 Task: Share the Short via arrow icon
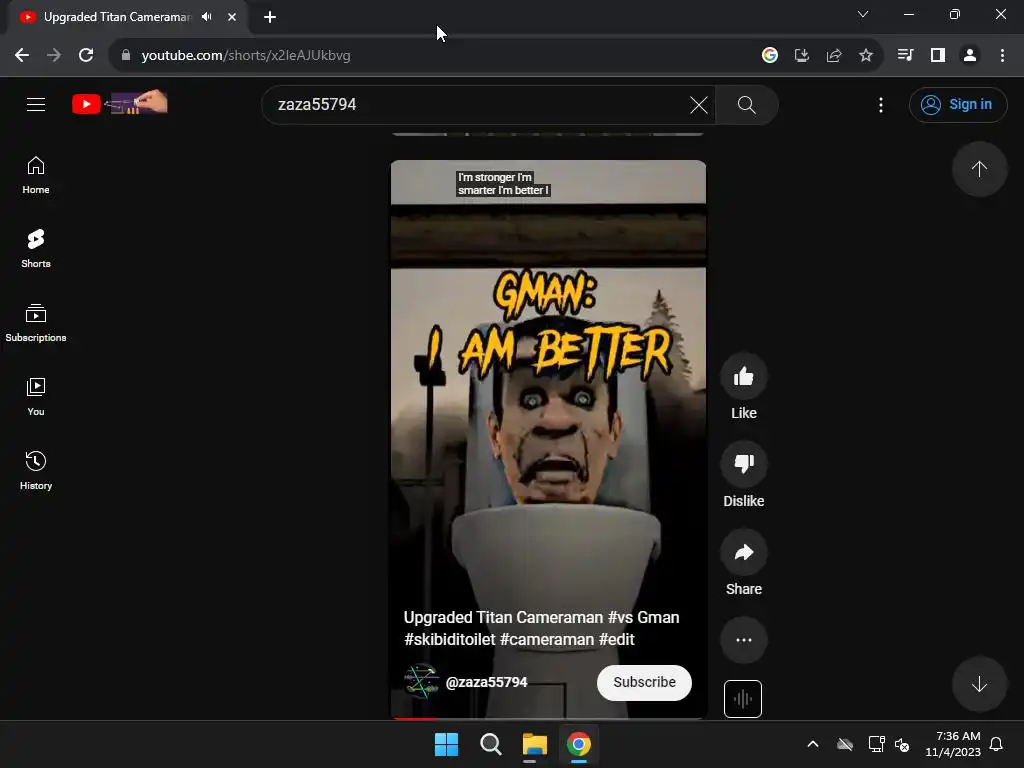[744, 552]
